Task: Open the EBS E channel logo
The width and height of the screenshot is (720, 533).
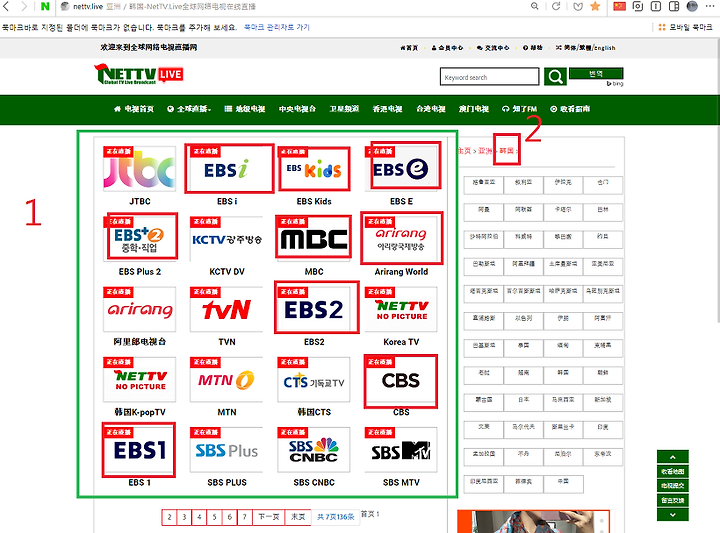Action: (x=401, y=168)
